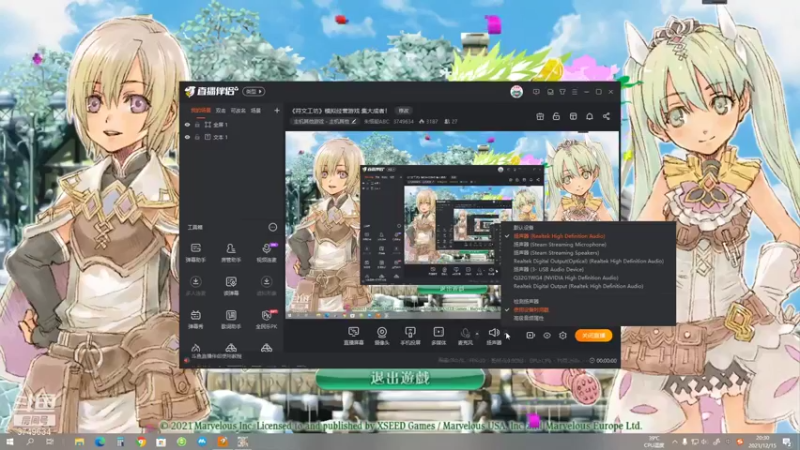
Task: Toggle visibility of the 文本 1 source
Action: (187, 137)
